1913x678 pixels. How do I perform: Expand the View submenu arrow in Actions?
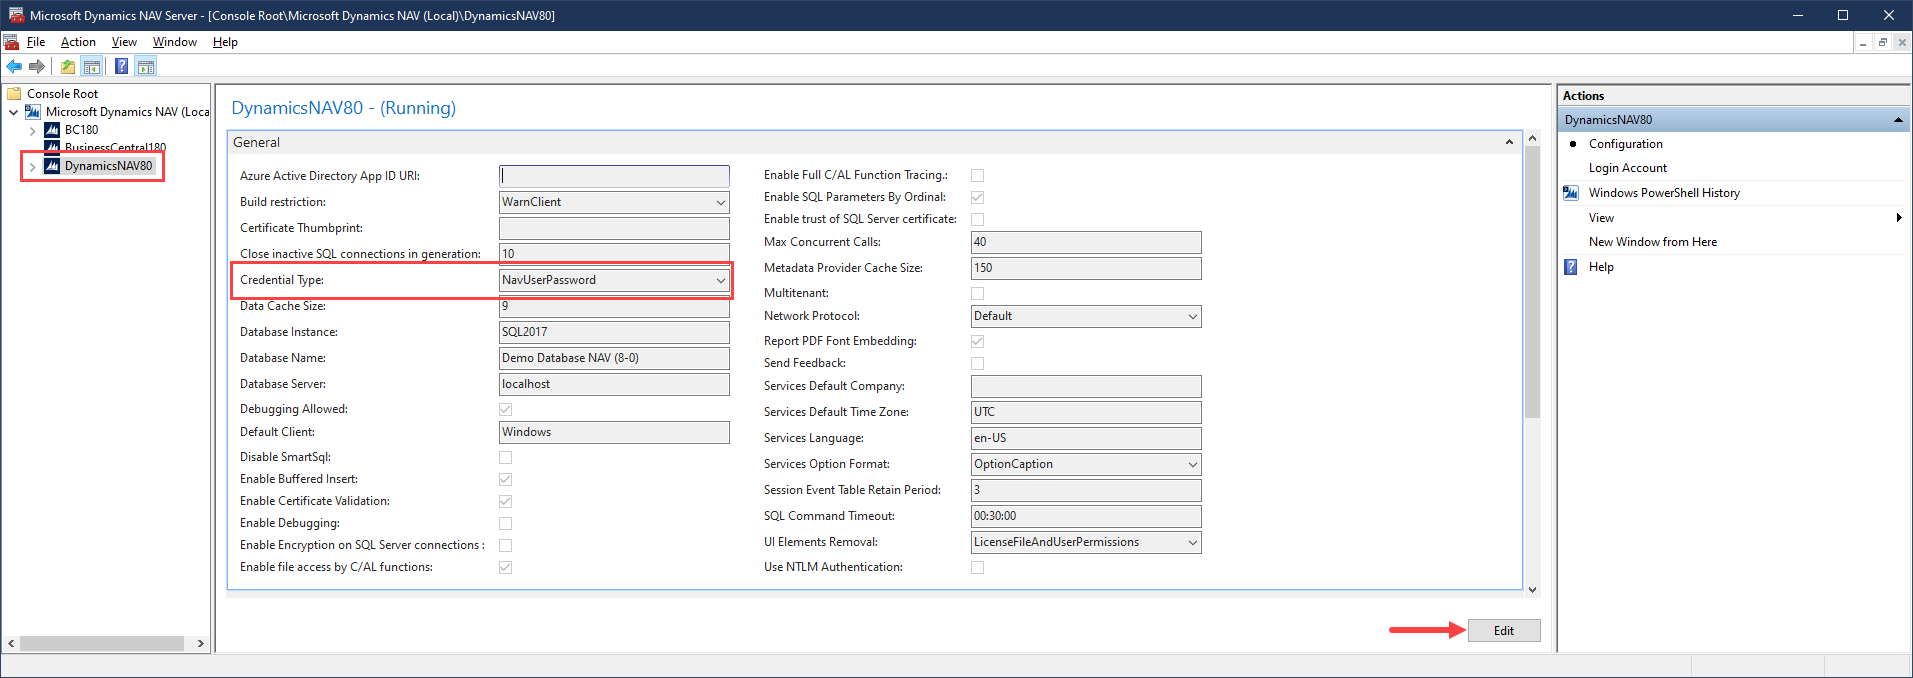pos(1898,218)
